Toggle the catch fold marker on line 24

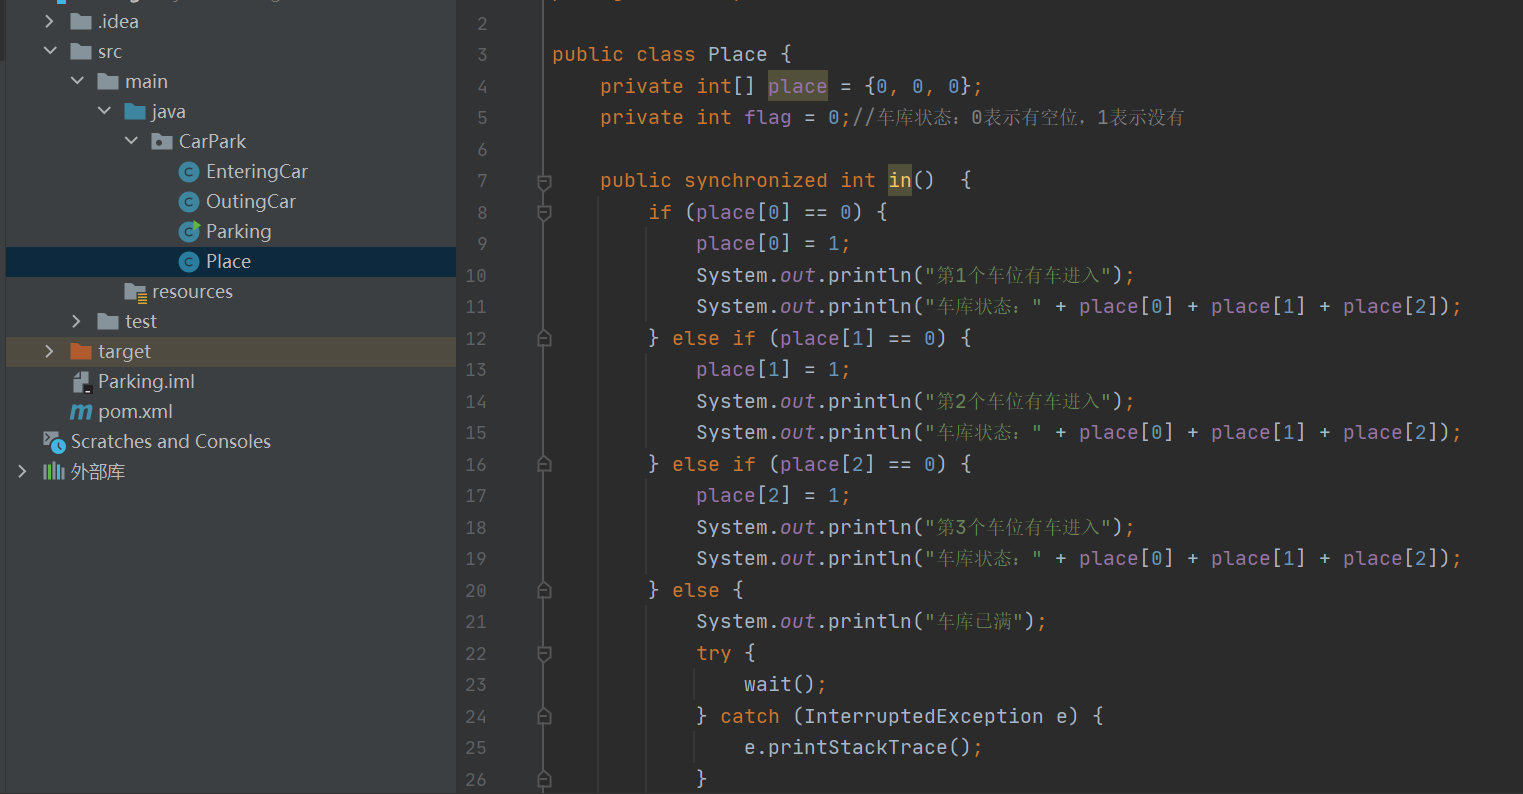tap(544, 716)
